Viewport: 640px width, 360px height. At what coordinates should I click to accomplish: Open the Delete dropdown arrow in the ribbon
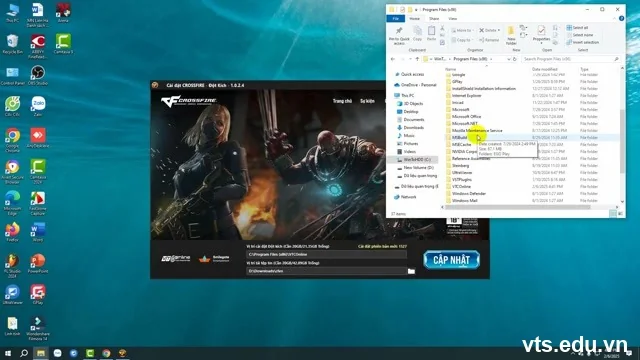(498, 31)
